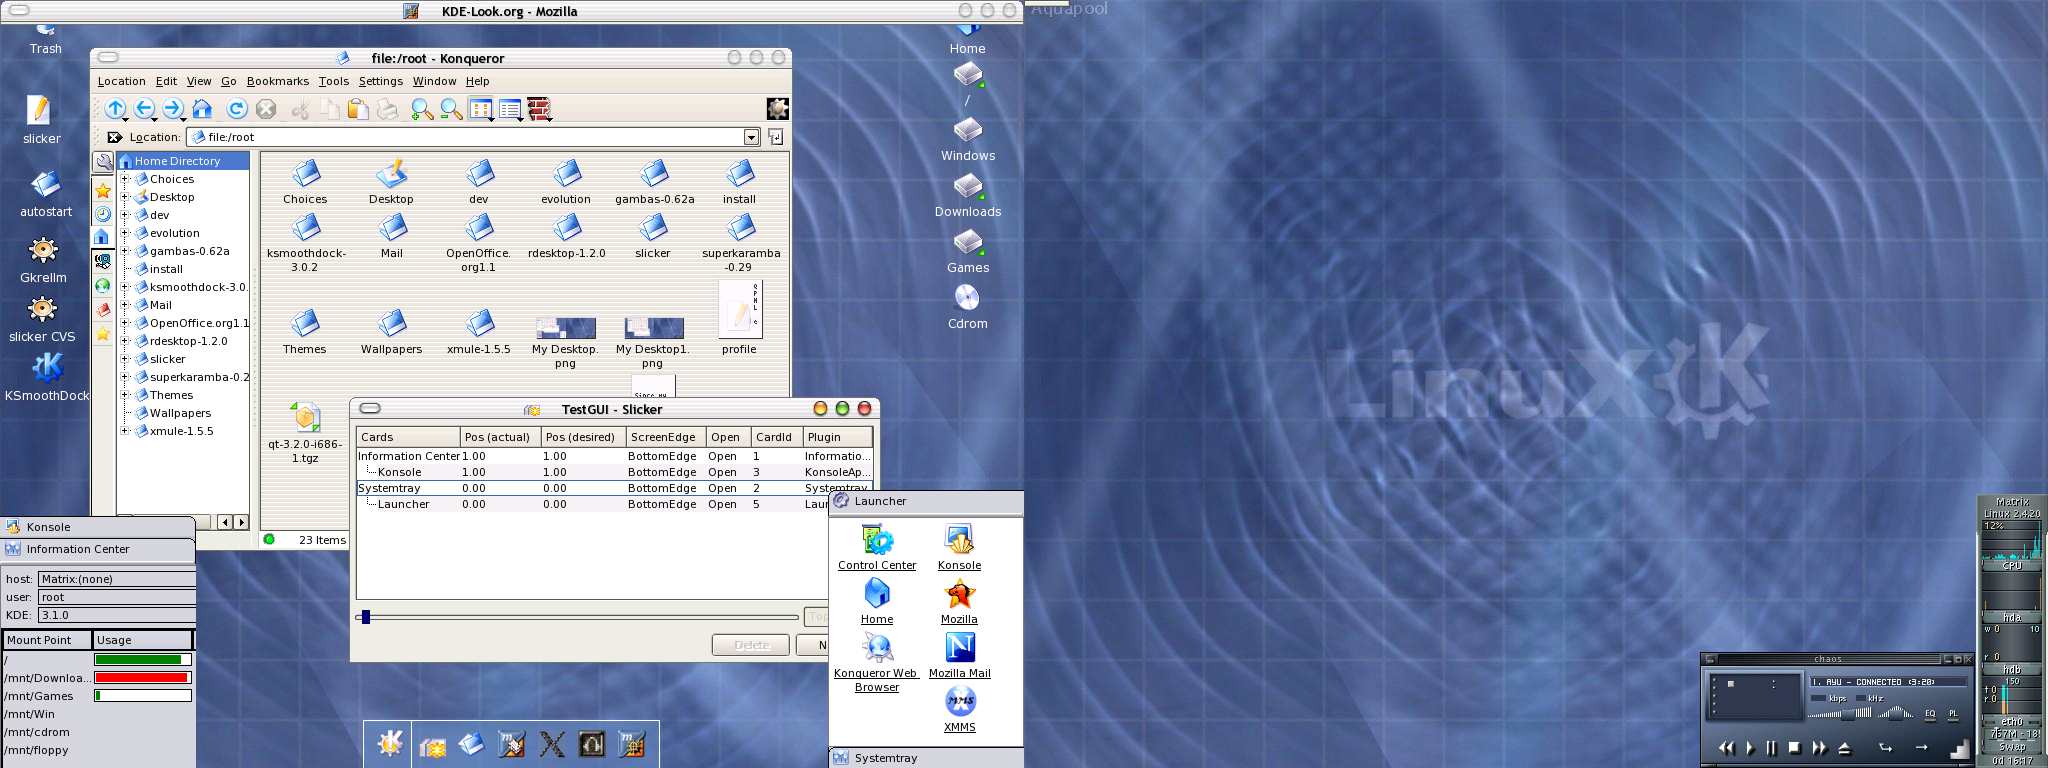Open the sidebar configuration wrench button
This screenshot has height=768, width=2048.
pyautogui.click(x=103, y=162)
